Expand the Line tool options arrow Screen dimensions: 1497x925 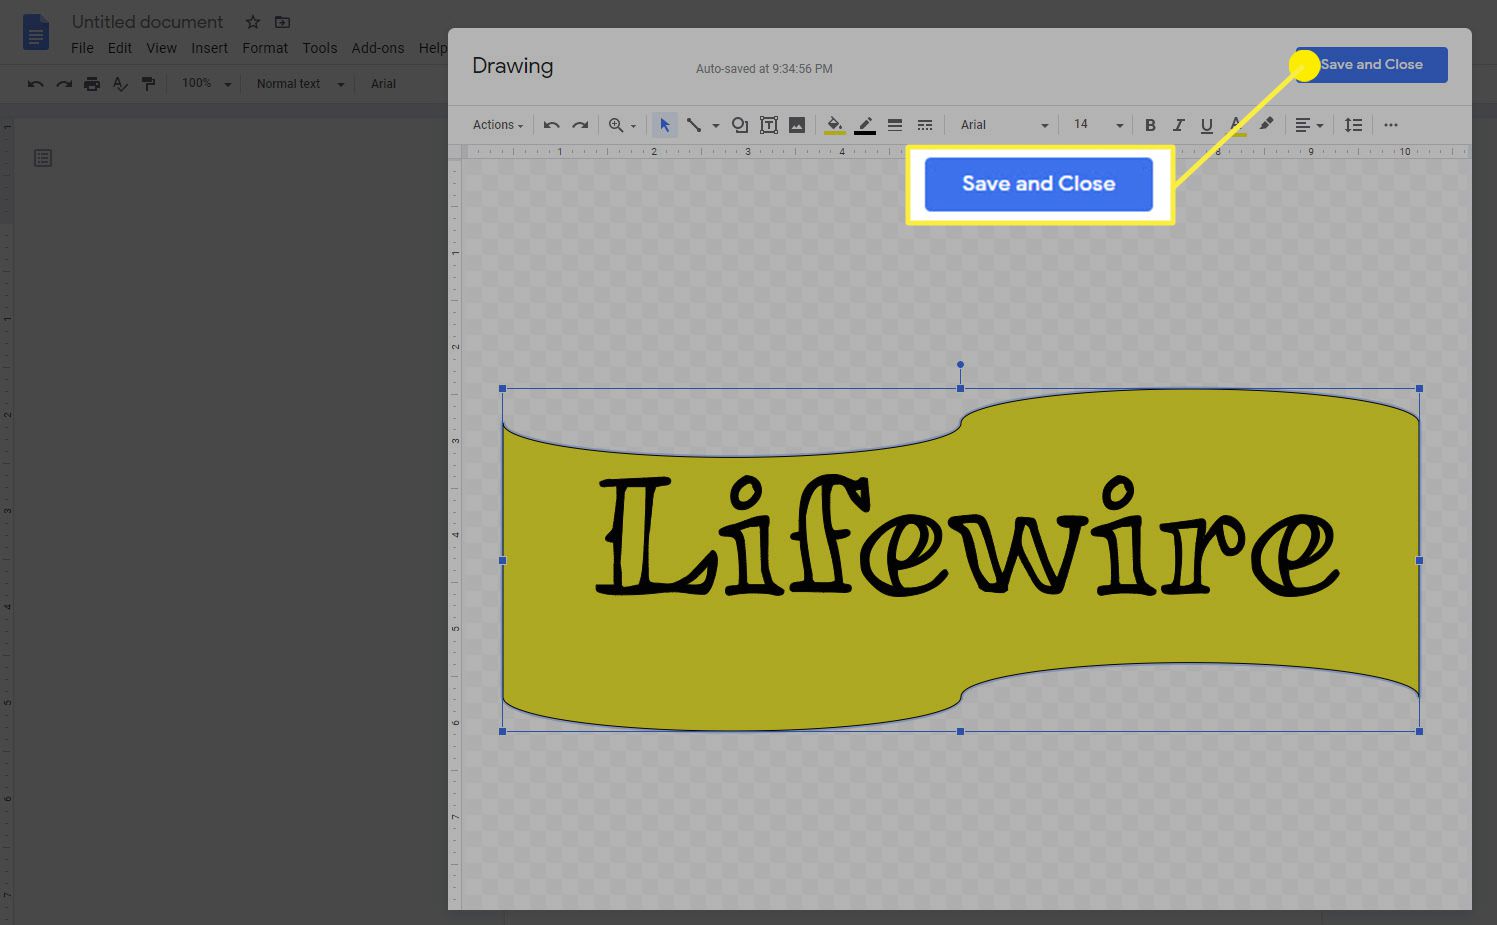[715, 126]
